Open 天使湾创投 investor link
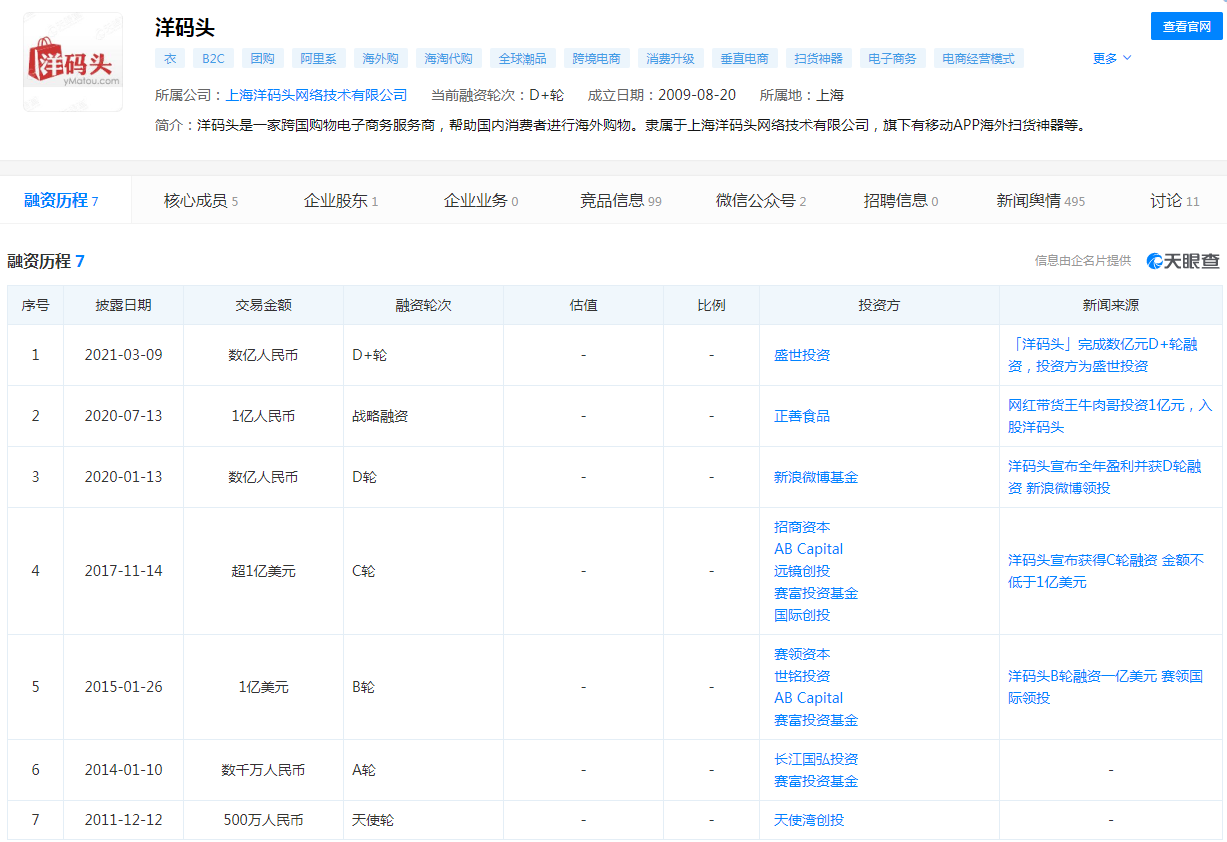The height and width of the screenshot is (842, 1227). 809,819
